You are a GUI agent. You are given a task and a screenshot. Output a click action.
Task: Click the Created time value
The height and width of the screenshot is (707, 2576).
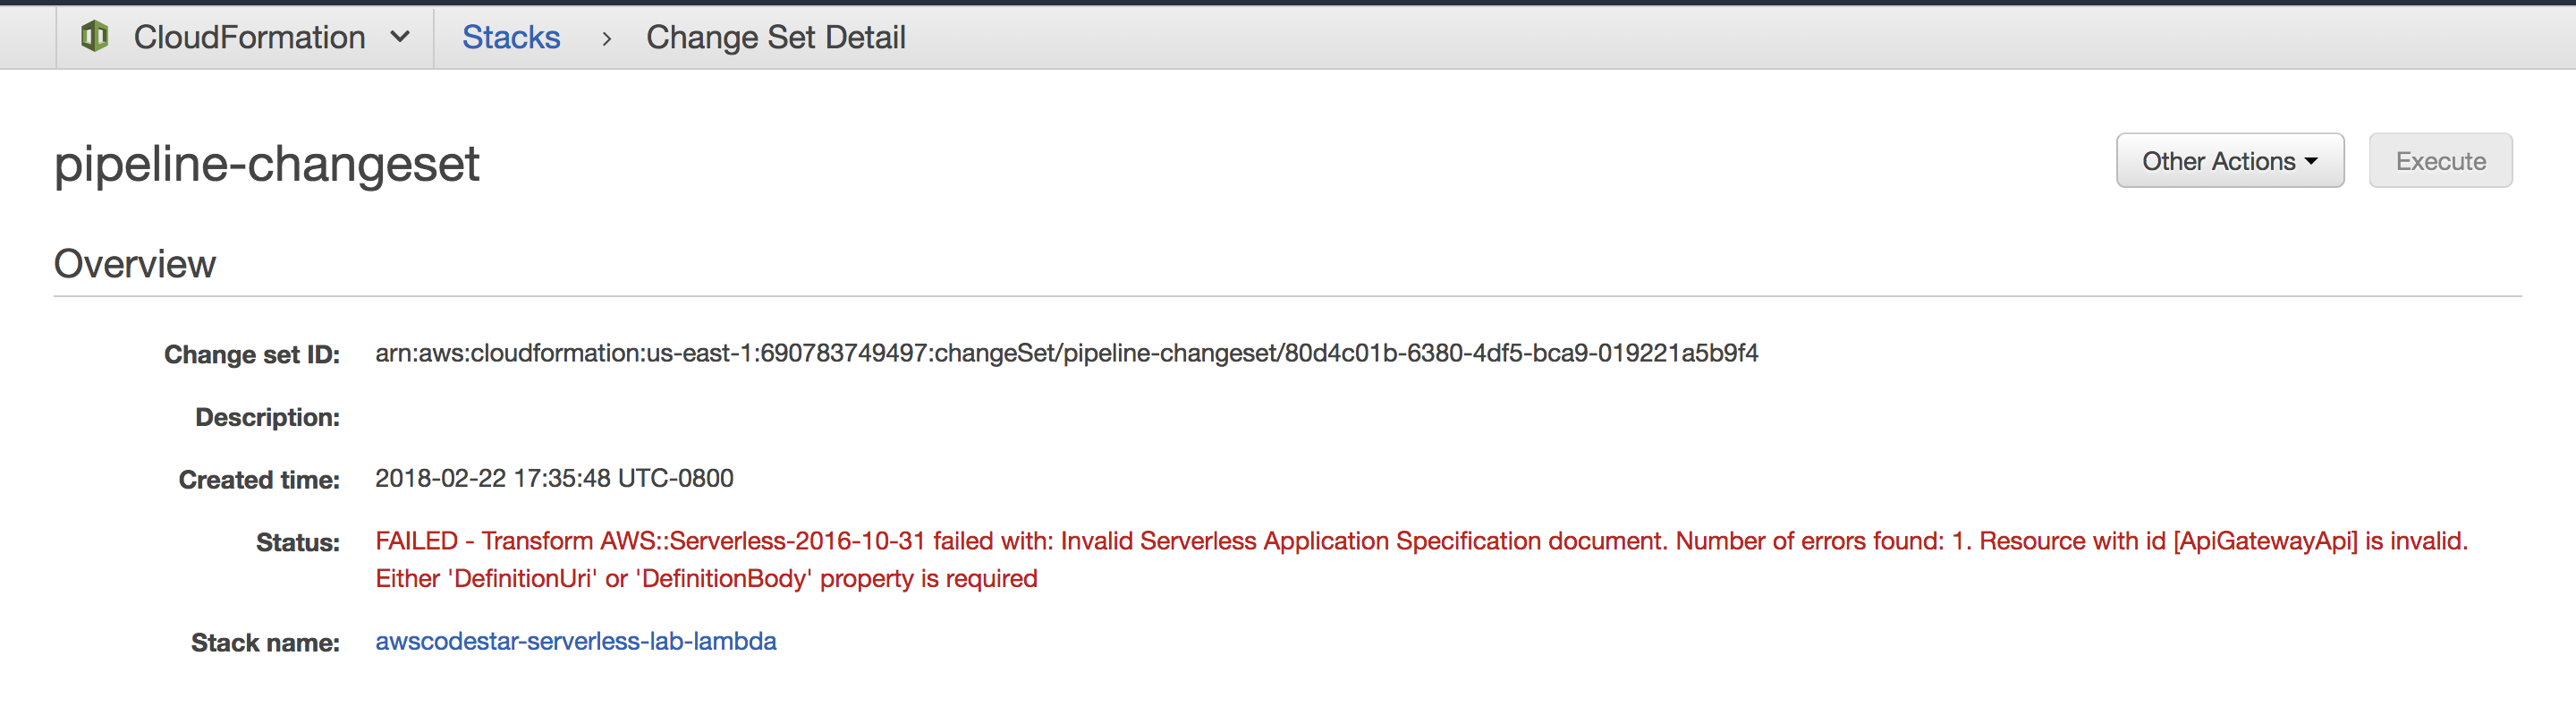[x=554, y=478]
